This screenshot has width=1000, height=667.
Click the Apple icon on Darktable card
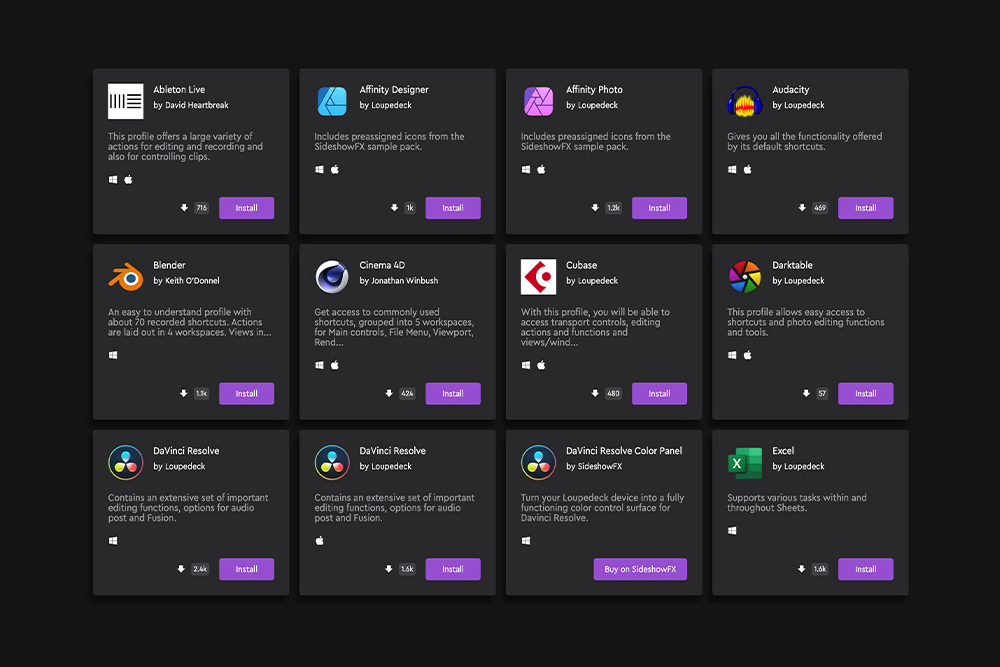click(x=747, y=355)
